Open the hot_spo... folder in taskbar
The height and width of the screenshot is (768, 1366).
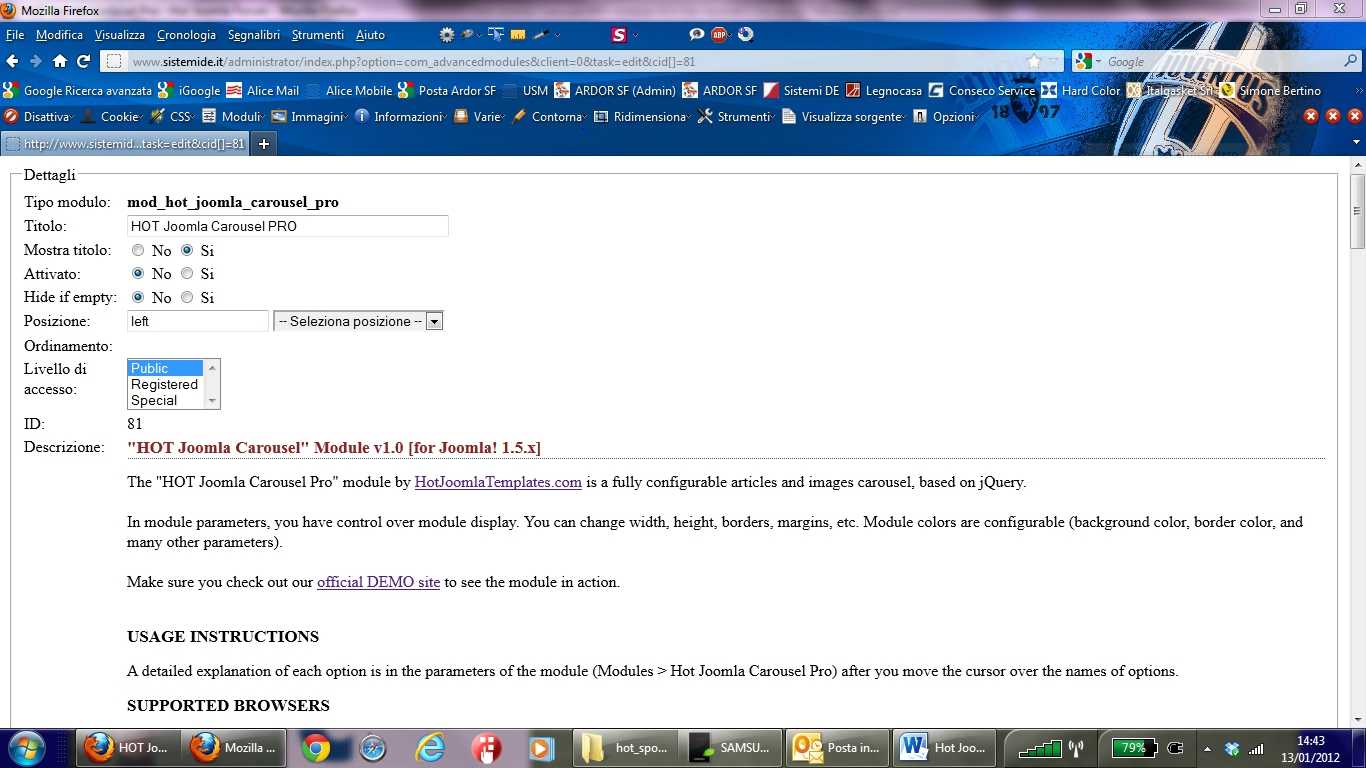point(627,747)
